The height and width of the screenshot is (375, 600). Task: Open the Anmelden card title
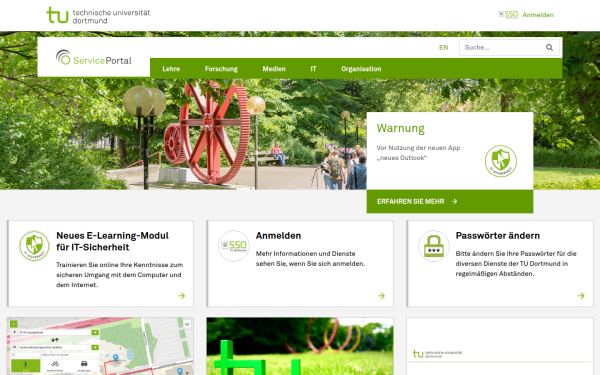coord(278,236)
